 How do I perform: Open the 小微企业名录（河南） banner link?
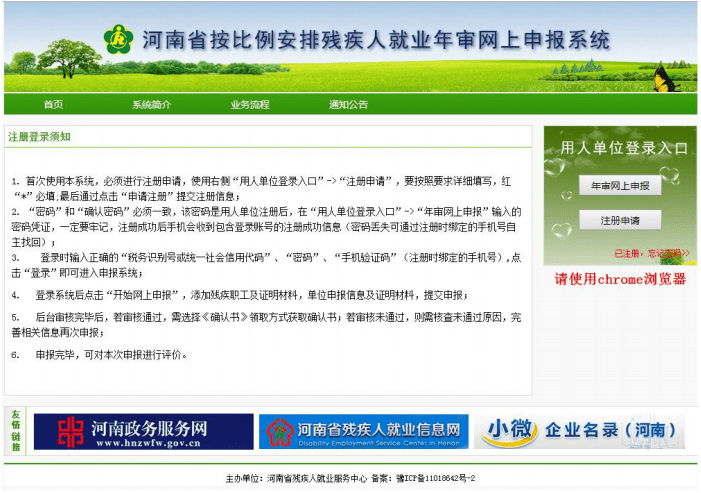579,432
